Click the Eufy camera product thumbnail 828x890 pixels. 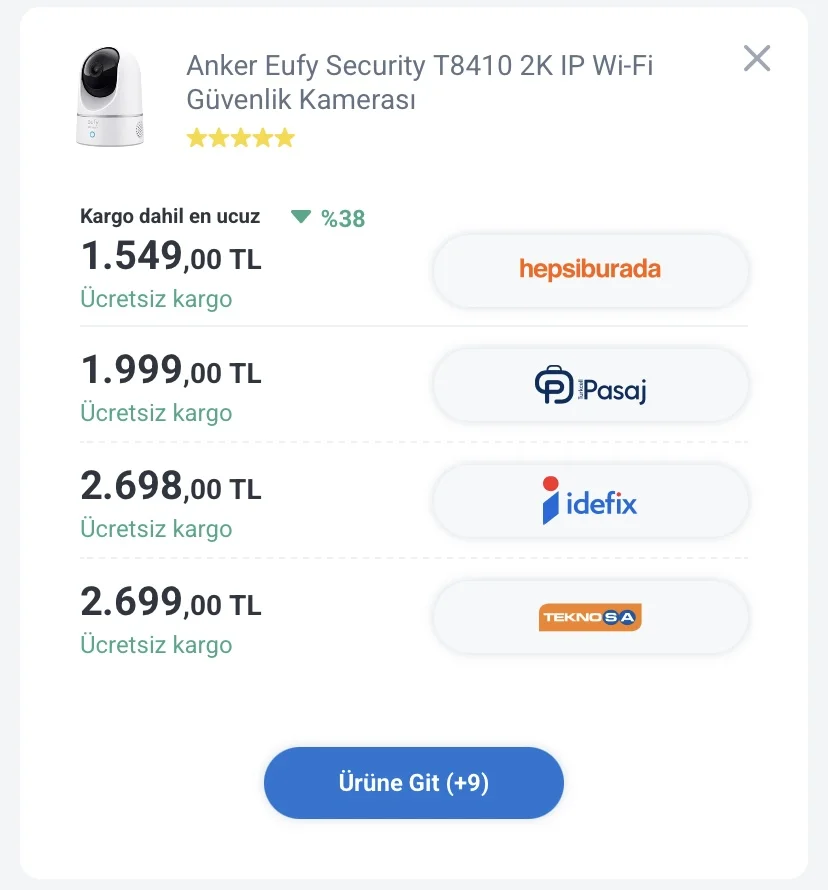110,98
